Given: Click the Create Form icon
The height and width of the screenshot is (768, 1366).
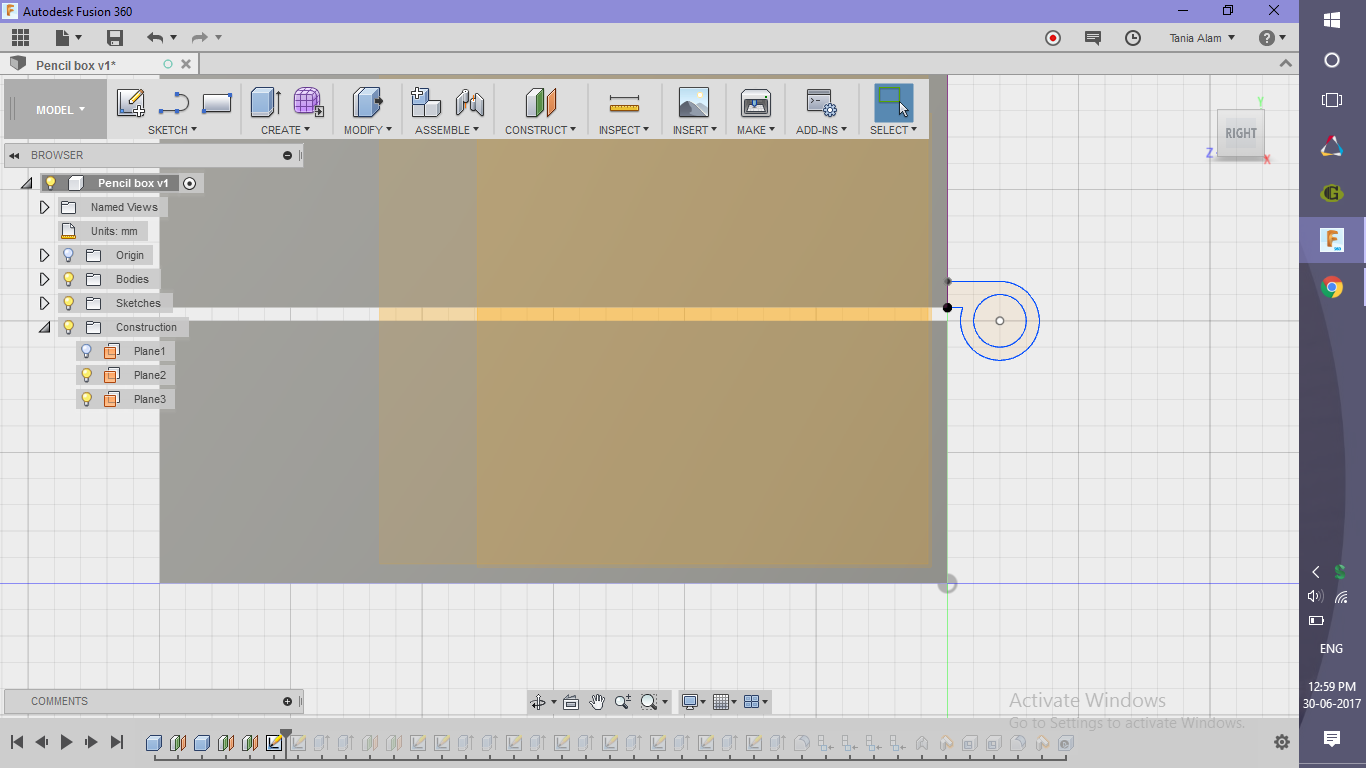Looking at the screenshot, I should click(308, 103).
